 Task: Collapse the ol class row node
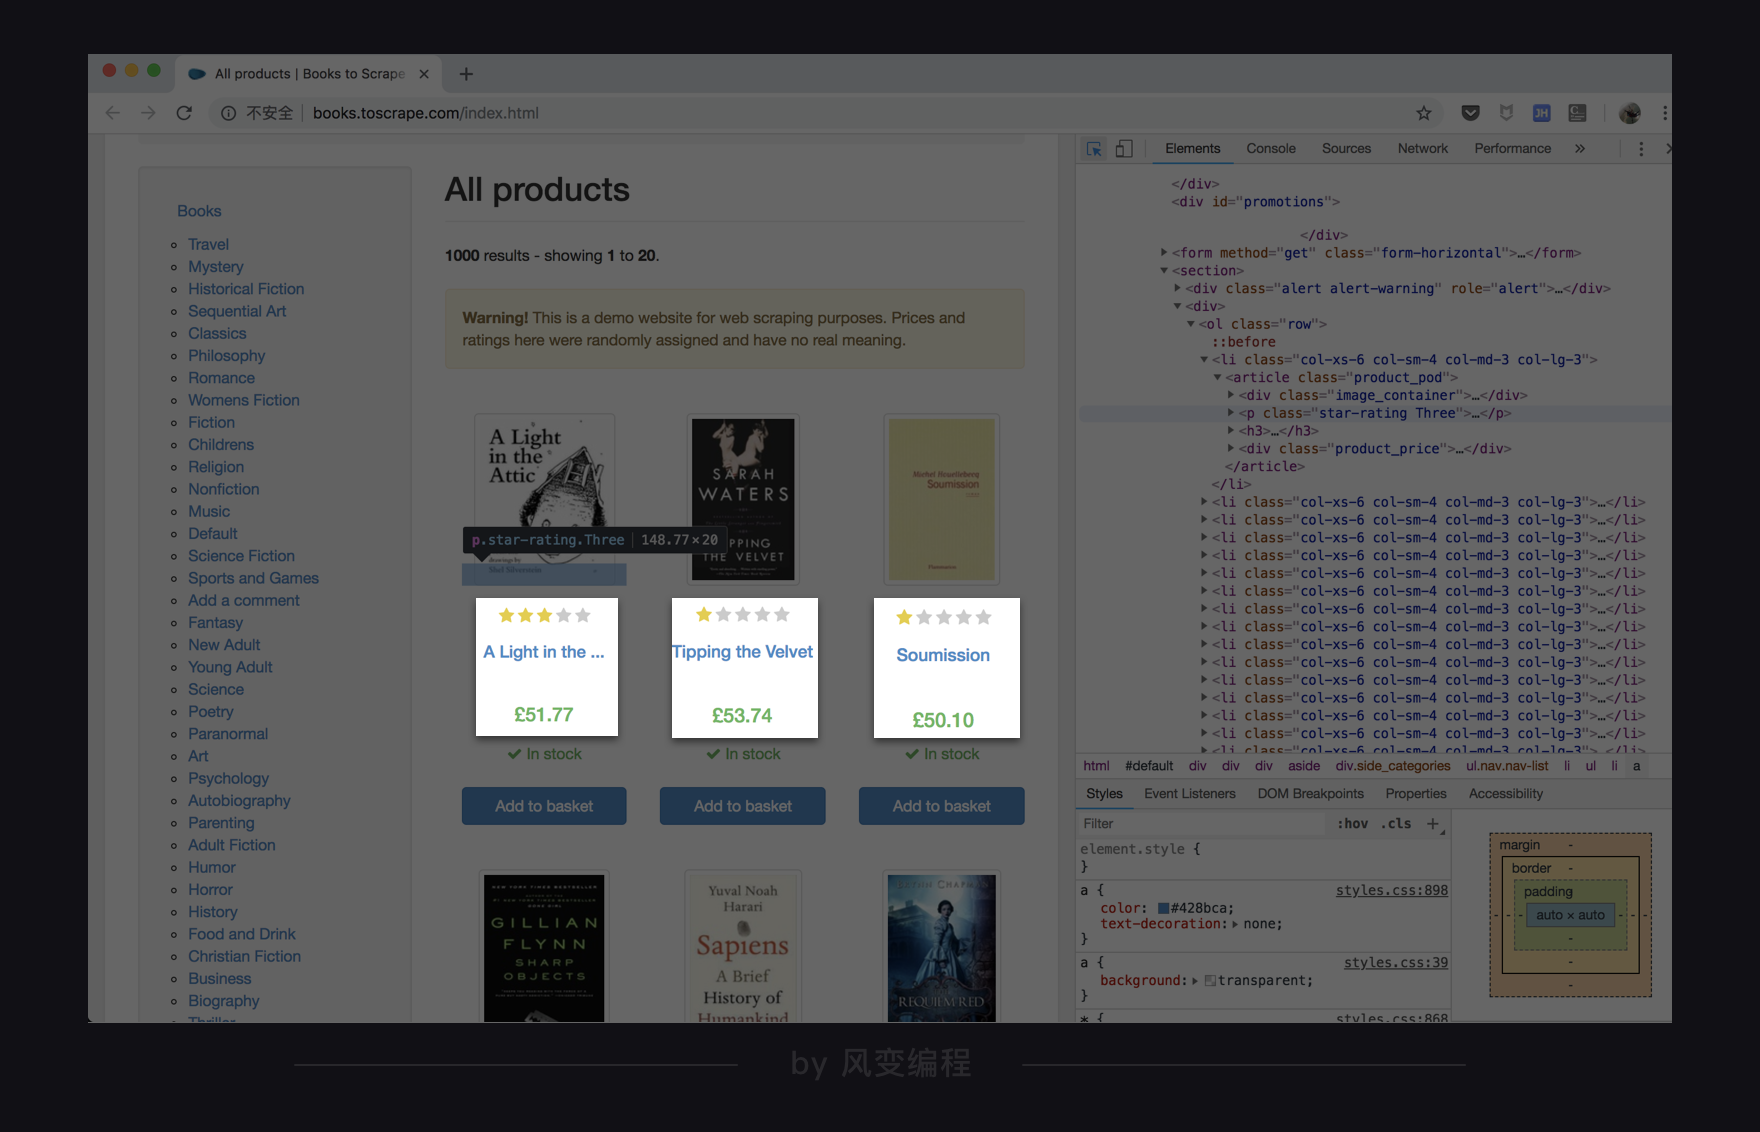tap(1191, 324)
